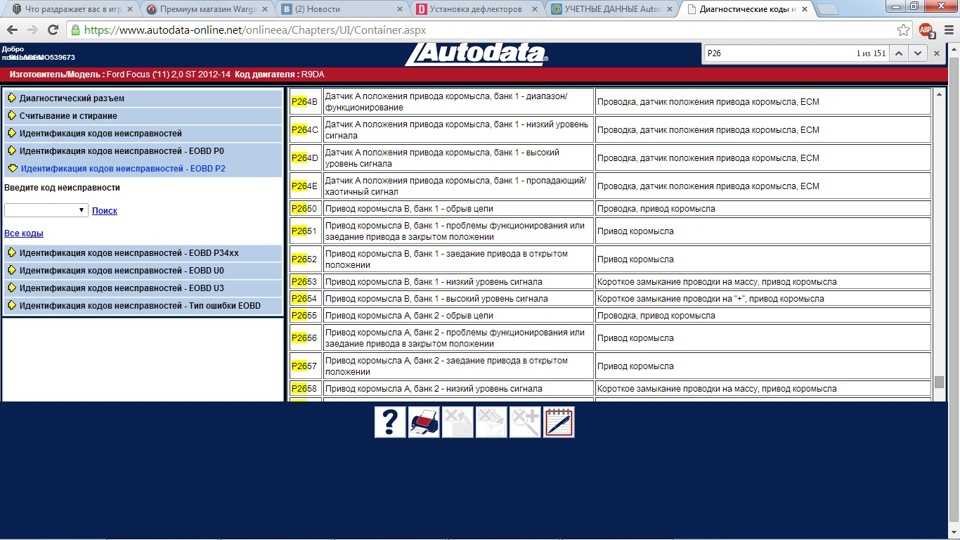
Task: Select code cell P2658
Action: pos(305,389)
